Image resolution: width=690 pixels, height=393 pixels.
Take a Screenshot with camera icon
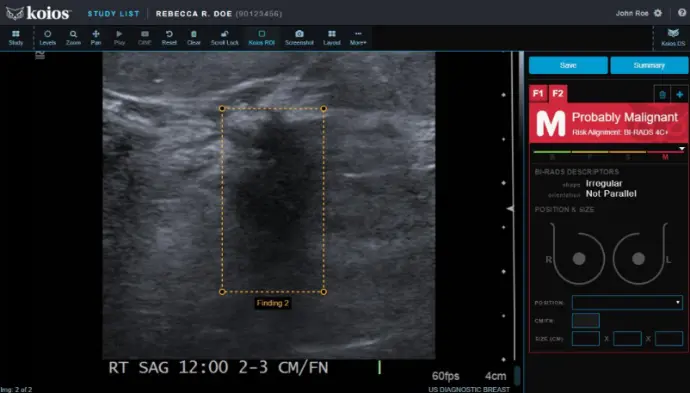[299, 37]
